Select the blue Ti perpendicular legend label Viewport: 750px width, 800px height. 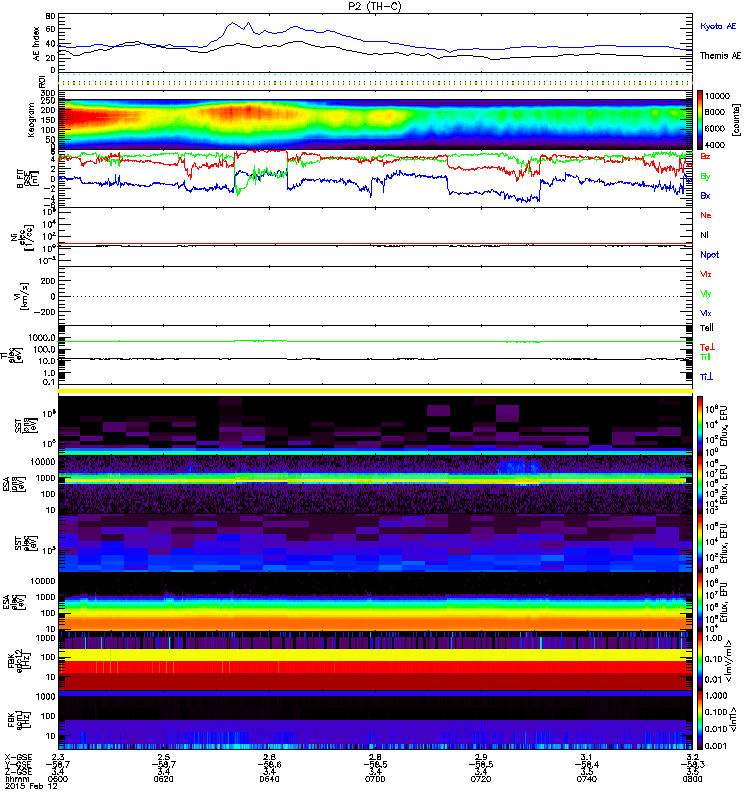(706, 377)
